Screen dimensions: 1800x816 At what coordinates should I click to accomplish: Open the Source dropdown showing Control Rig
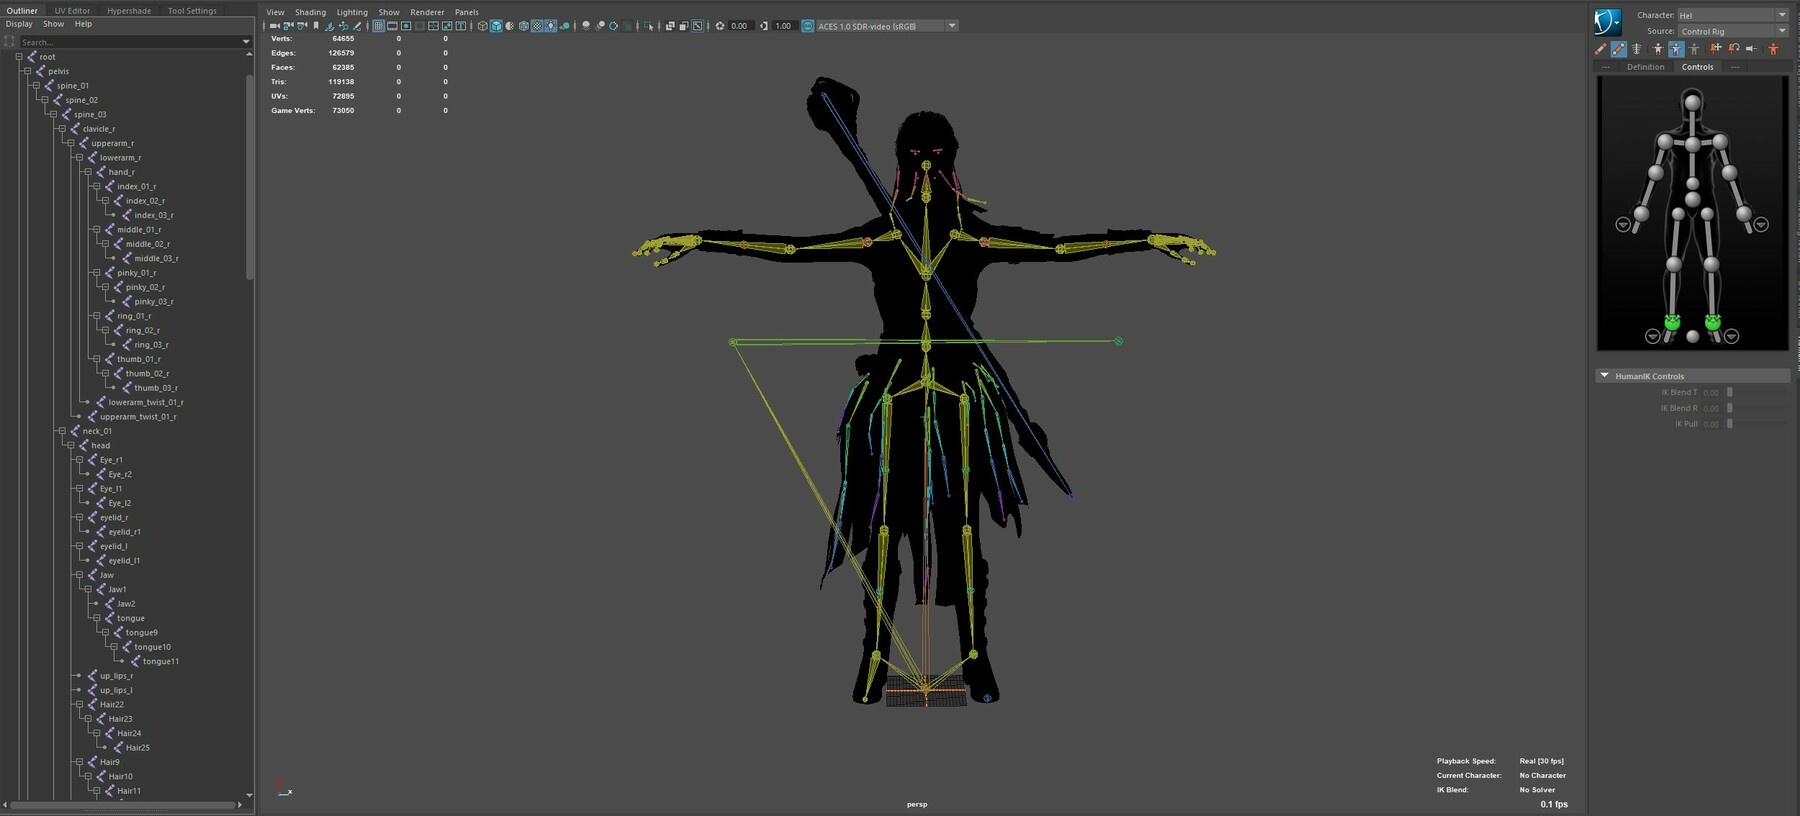point(1731,31)
